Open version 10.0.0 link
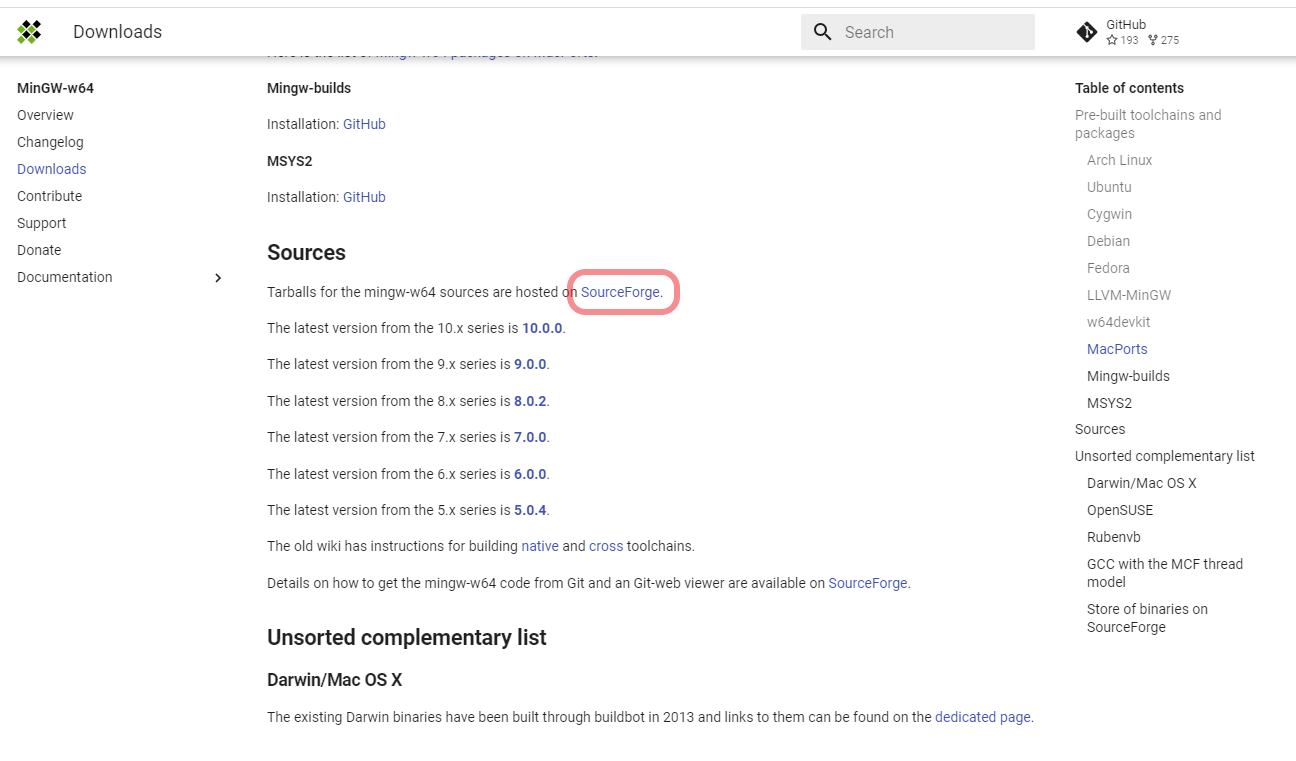 [x=542, y=328]
